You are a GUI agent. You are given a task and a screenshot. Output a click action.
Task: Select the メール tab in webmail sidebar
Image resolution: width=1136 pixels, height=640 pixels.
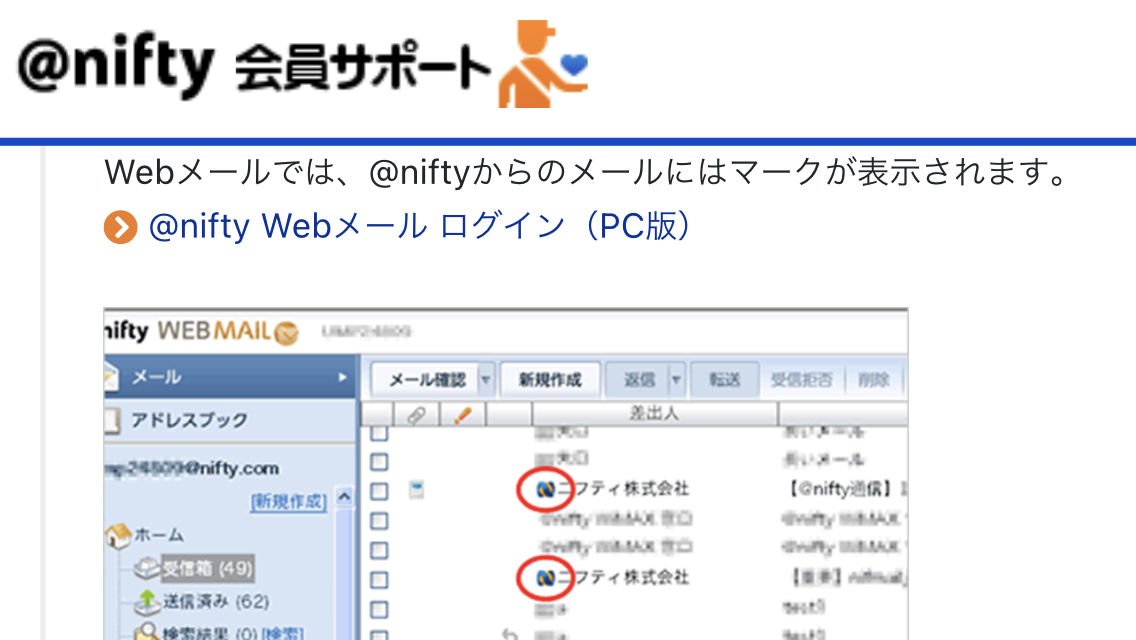point(232,377)
